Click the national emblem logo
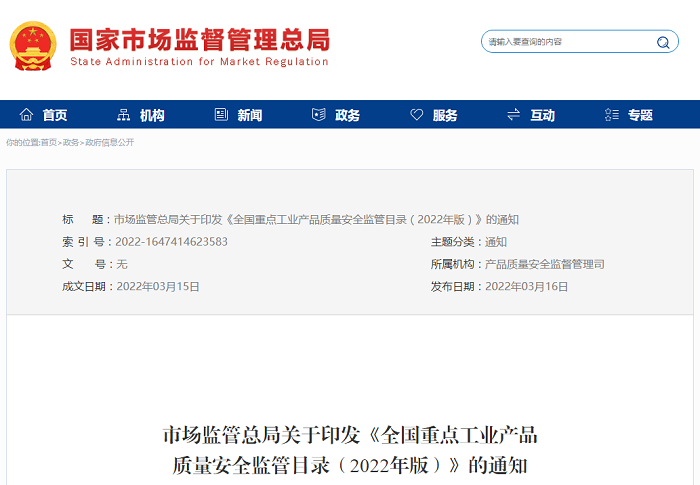This screenshot has width=700, height=485. [x=34, y=46]
